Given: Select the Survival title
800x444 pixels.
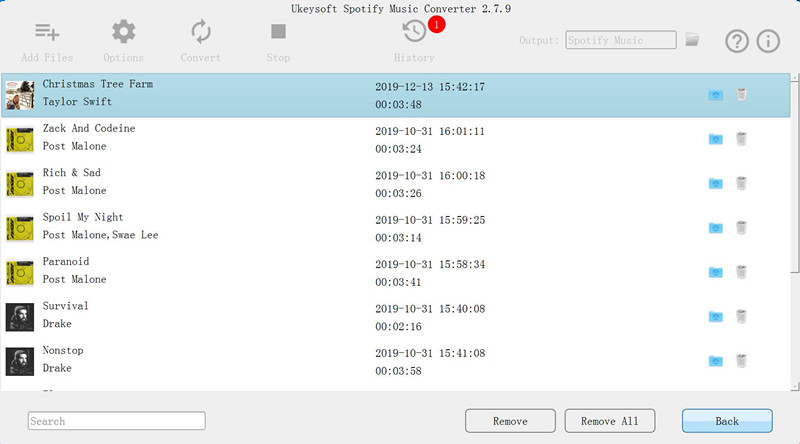Looking at the screenshot, I should coord(65,306).
